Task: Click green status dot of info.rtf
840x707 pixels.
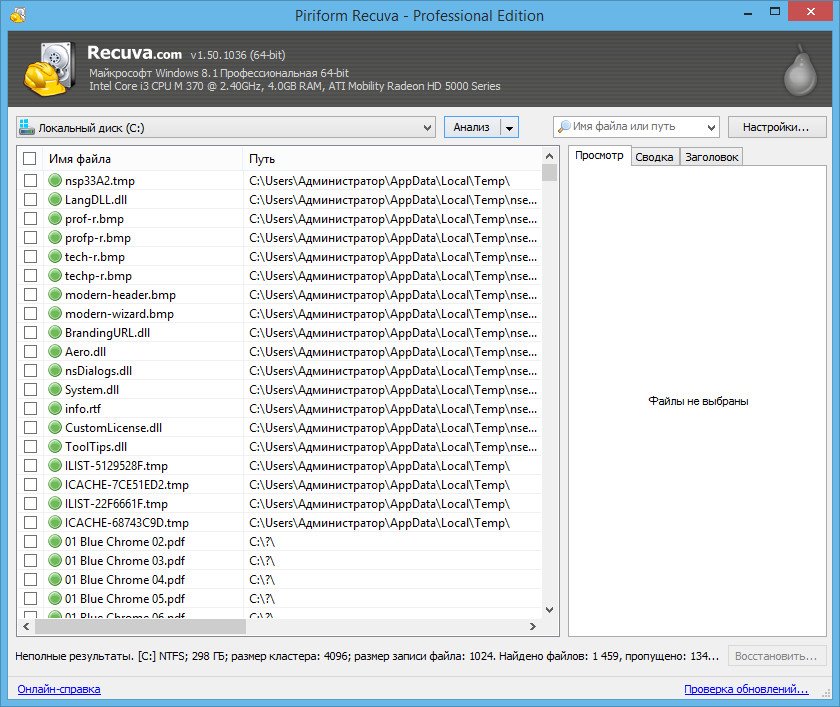Action: pos(55,409)
